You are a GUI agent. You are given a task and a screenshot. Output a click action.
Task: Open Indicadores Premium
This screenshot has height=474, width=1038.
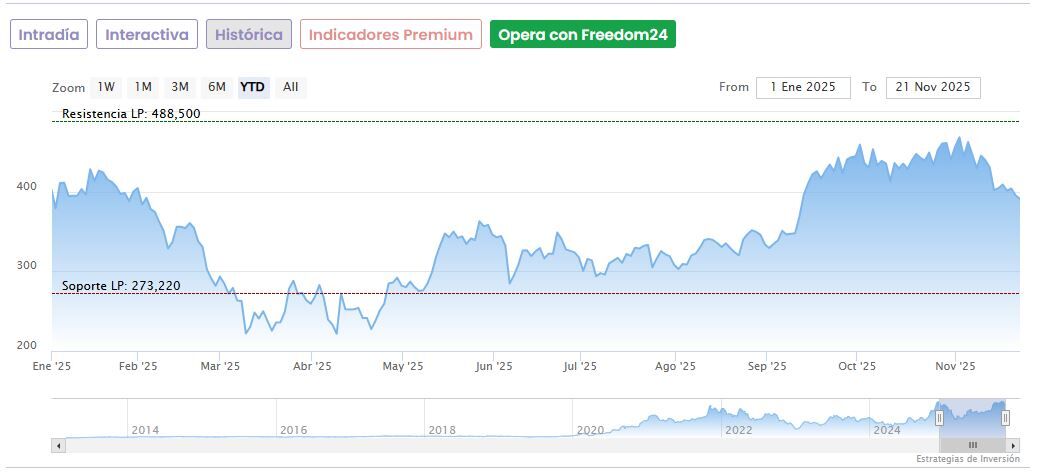tap(390, 34)
